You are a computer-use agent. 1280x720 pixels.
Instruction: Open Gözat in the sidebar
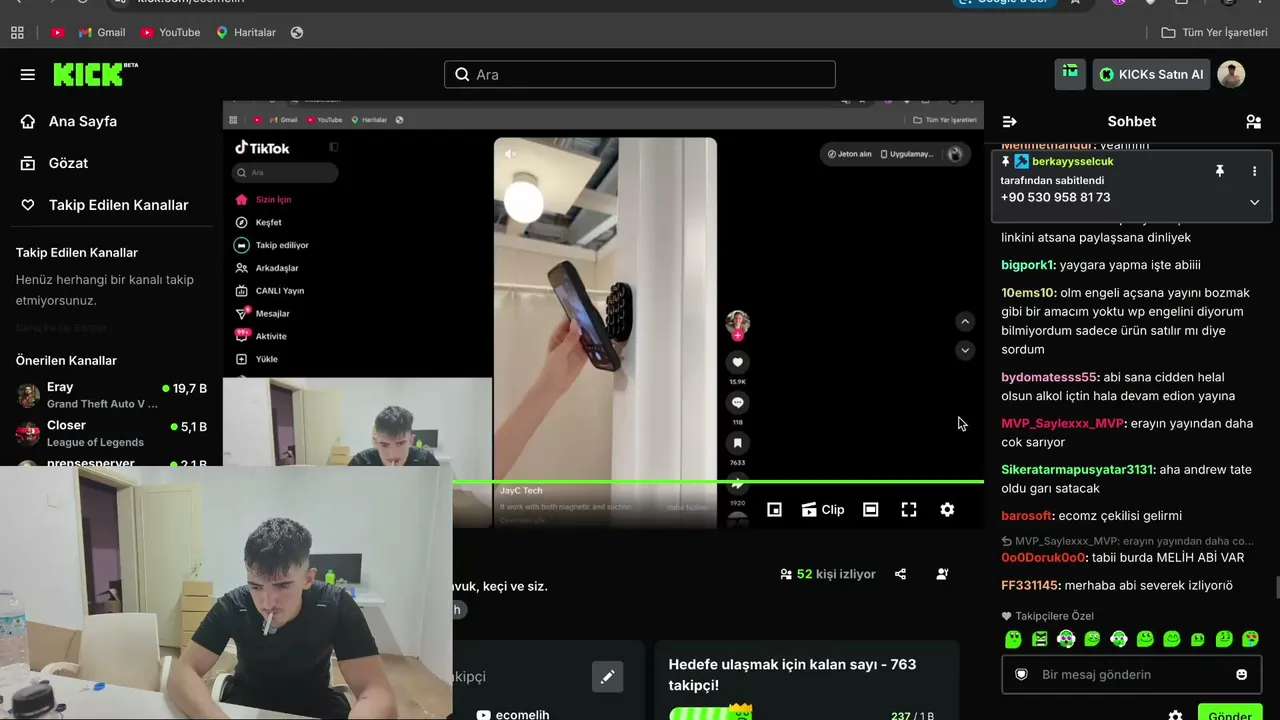[54, 163]
